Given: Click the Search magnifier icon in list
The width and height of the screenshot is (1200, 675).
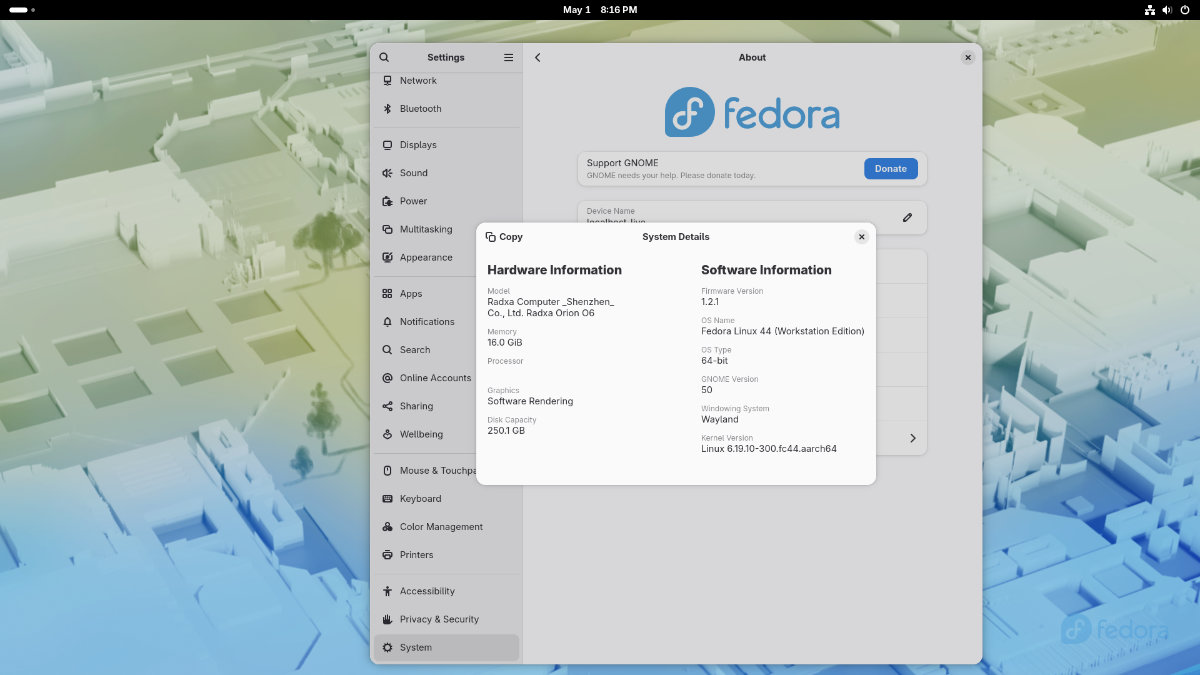Looking at the screenshot, I should 387,350.
